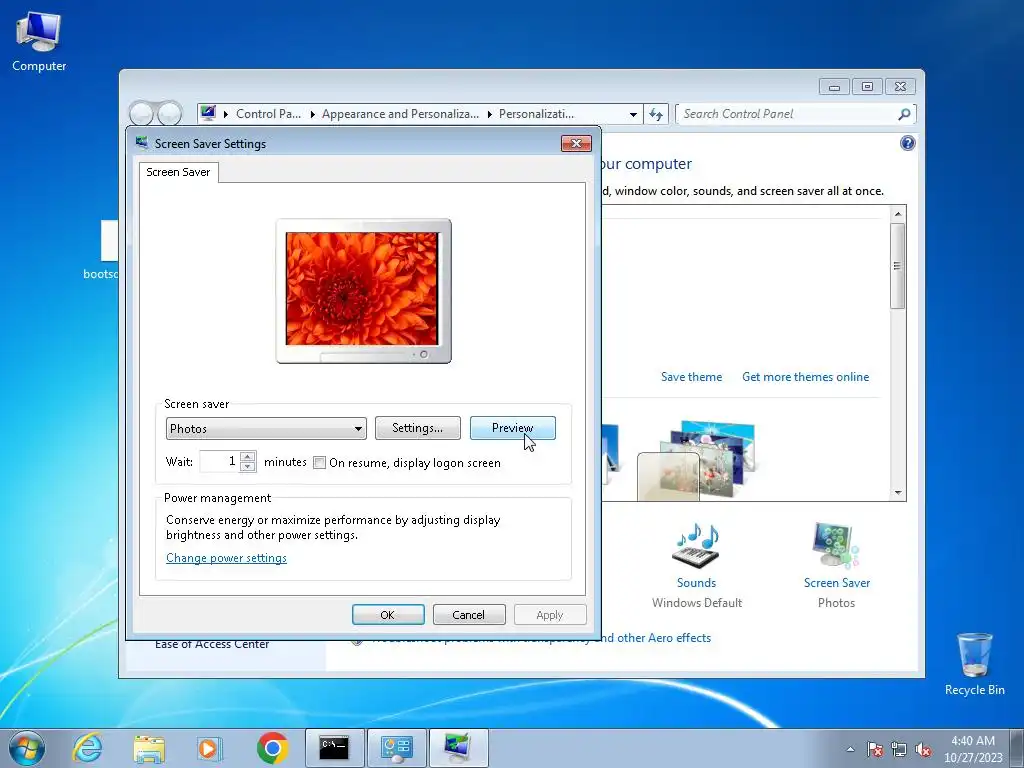The height and width of the screenshot is (768, 1024).
Task: Decrease the wait minutes spinner
Action: coord(248,467)
